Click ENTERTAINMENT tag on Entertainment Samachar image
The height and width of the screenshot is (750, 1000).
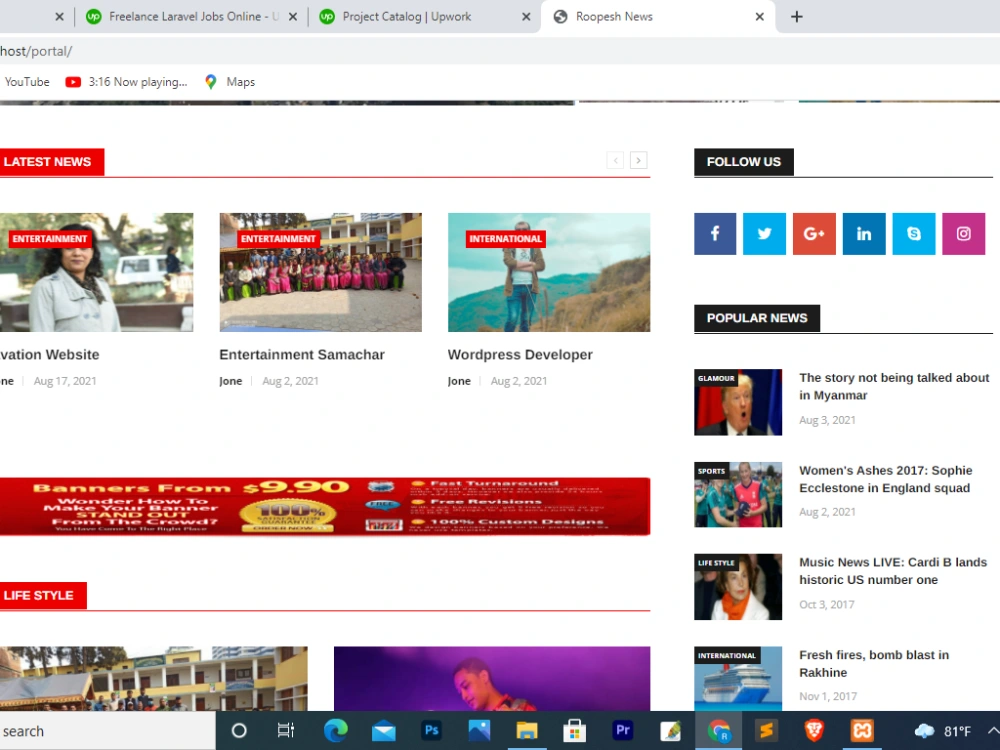point(278,239)
